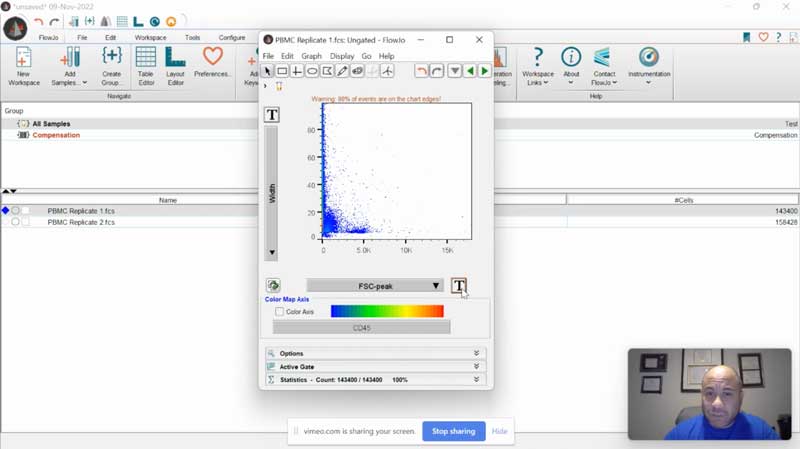
Task: Click the Name column header
Action: point(167,200)
